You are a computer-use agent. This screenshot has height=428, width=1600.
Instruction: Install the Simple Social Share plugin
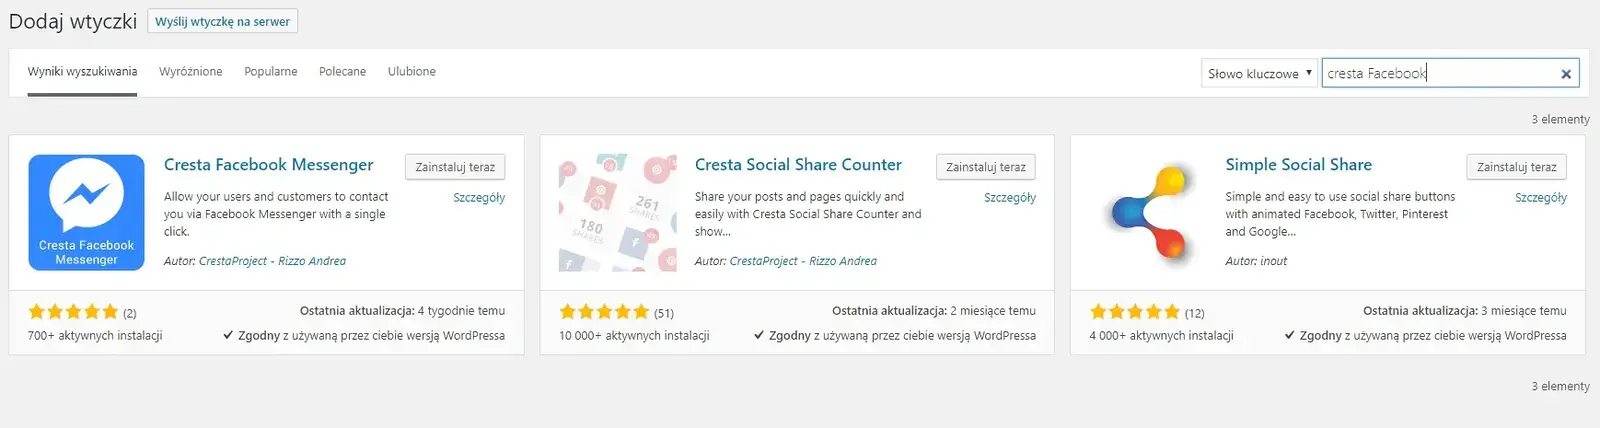(1516, 167)
